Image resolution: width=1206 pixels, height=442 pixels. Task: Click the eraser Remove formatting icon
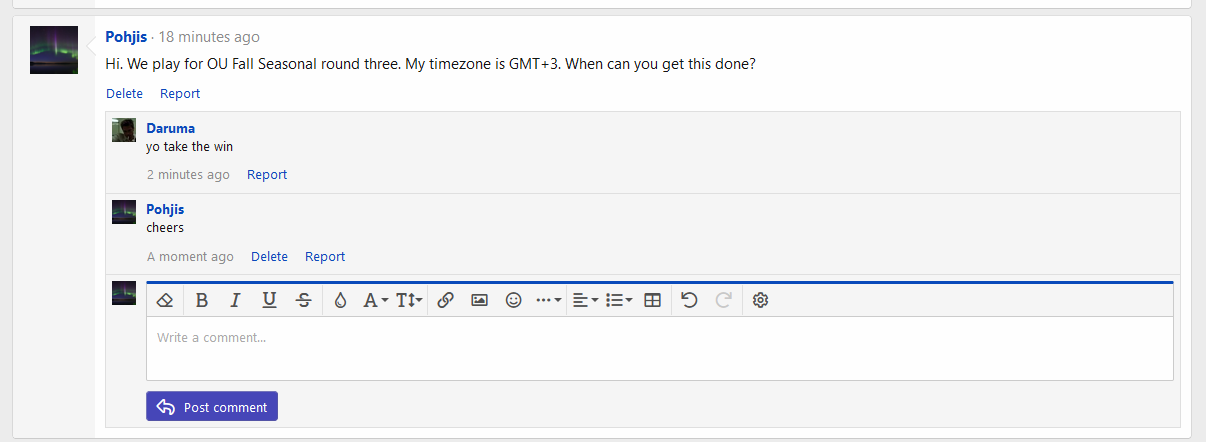(166, 300)
